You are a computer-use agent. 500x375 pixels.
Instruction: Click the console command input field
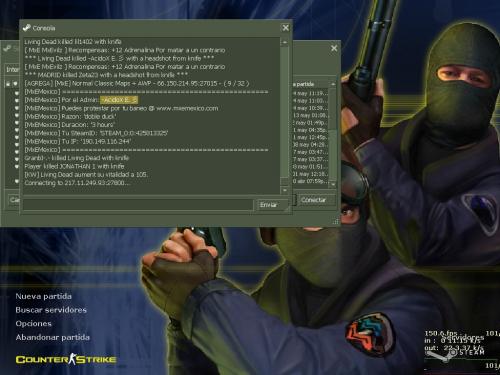[x=138, y=205]
